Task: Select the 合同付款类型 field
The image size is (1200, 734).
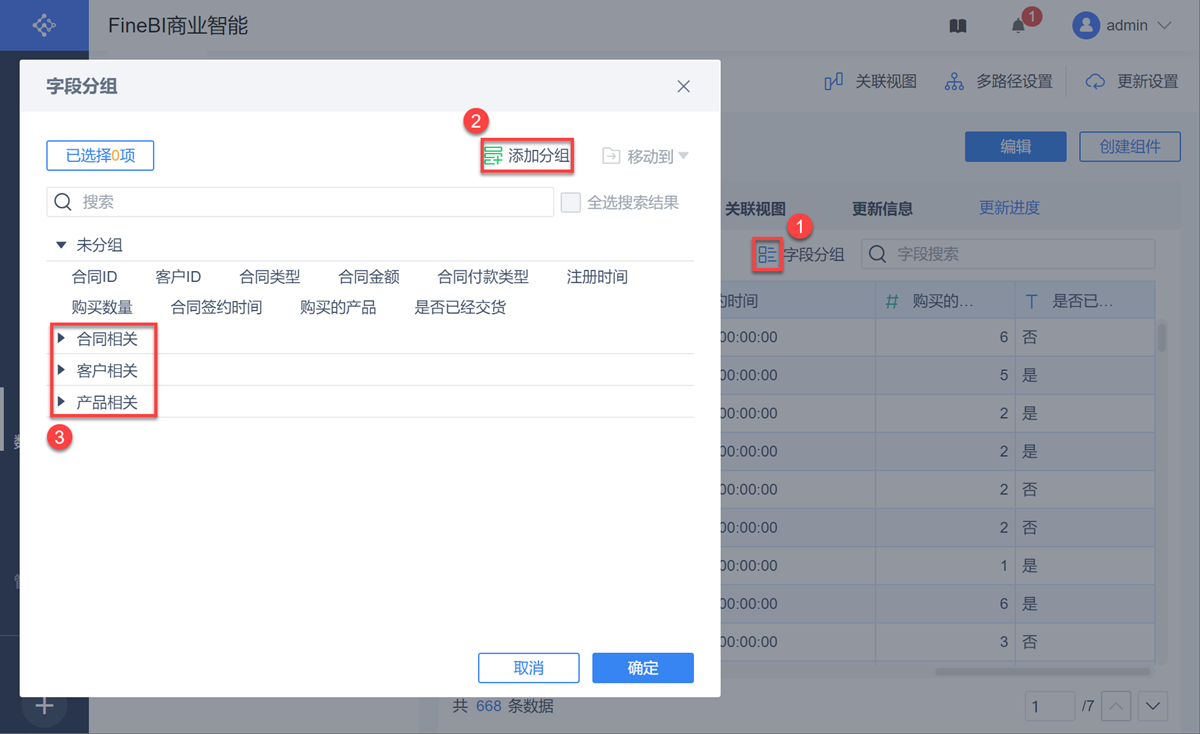Action: coord(483,277)
